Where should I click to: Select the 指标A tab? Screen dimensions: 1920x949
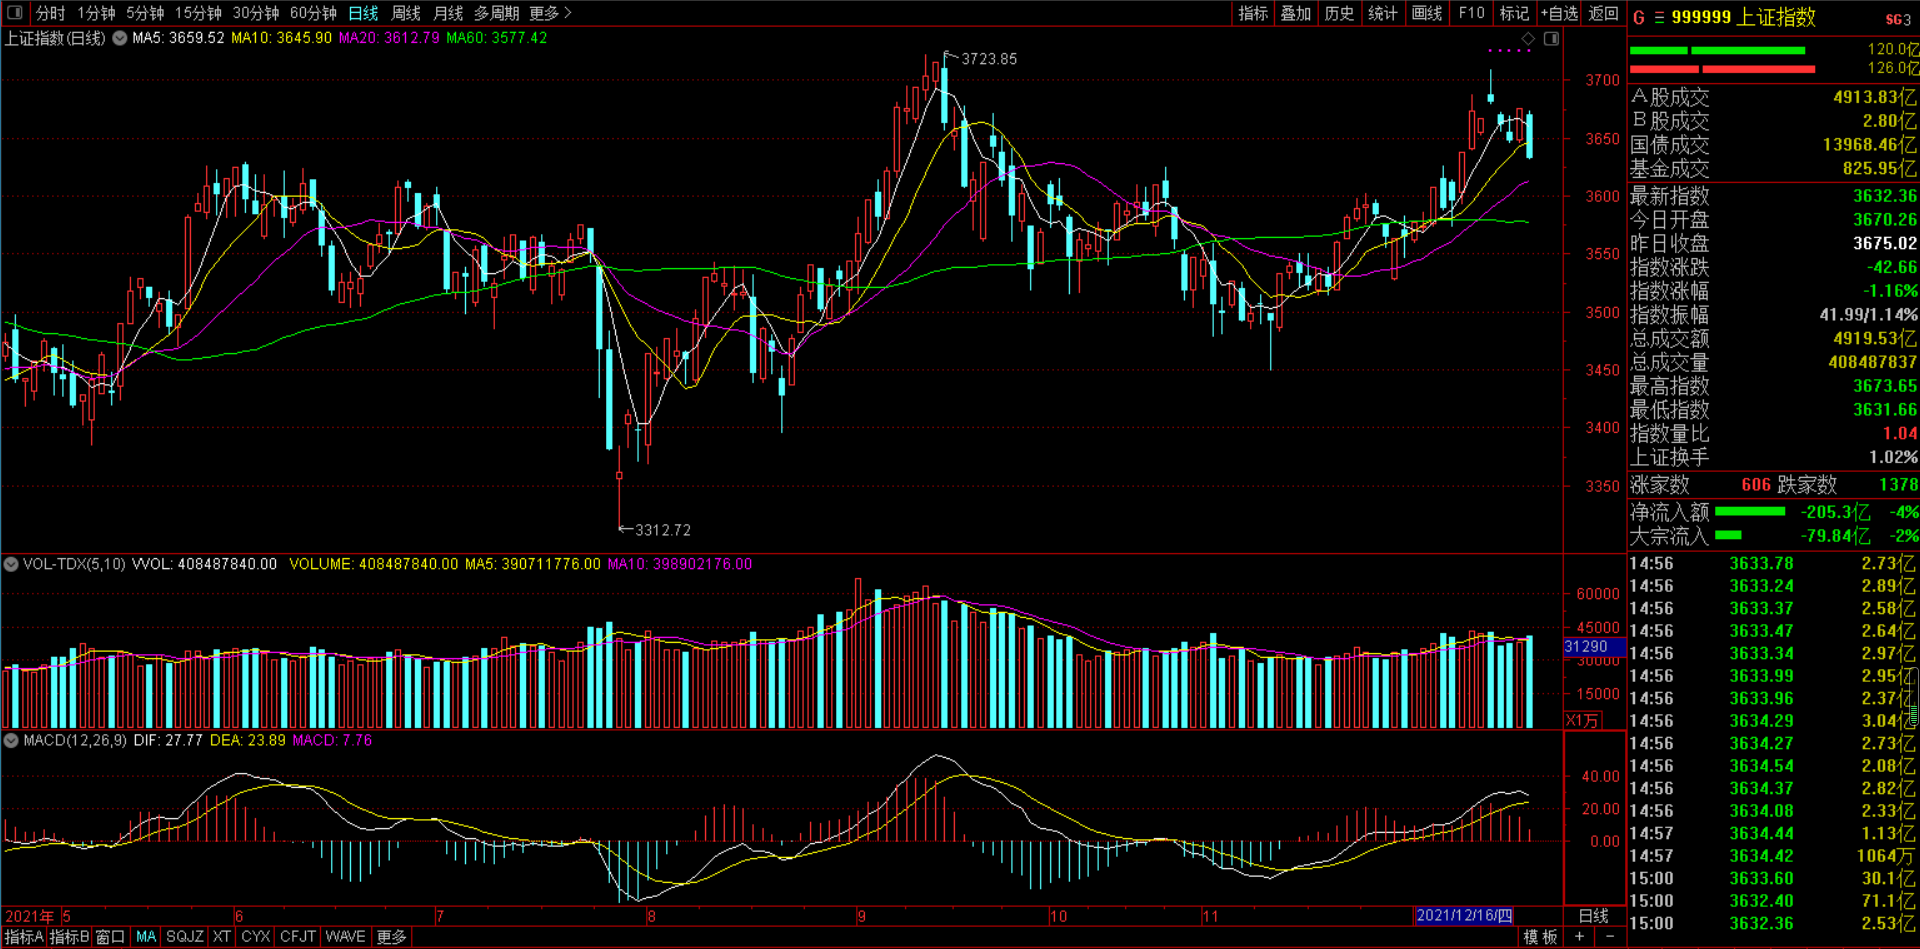(x=23, y=937)
